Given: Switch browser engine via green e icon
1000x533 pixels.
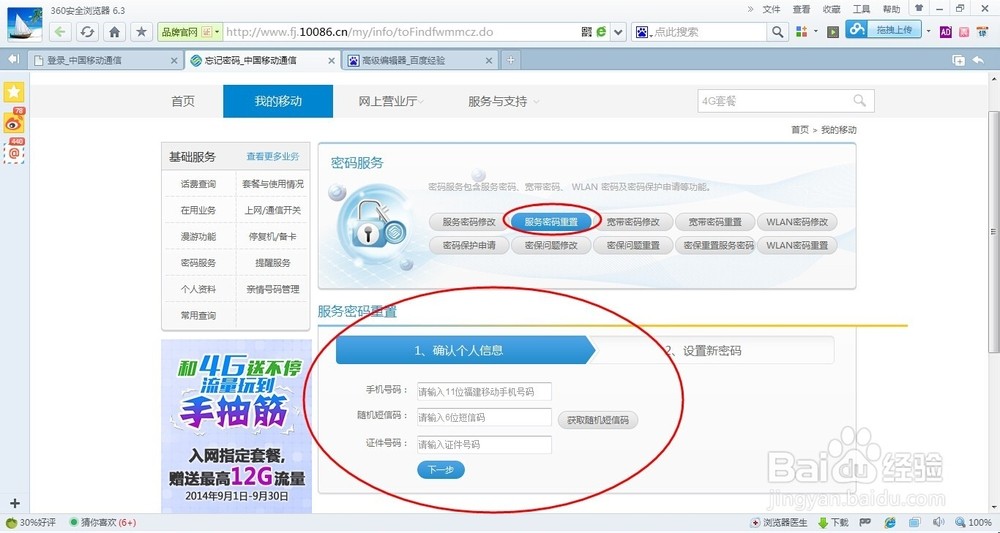Looking at the screenshot, I should point(601,32).
